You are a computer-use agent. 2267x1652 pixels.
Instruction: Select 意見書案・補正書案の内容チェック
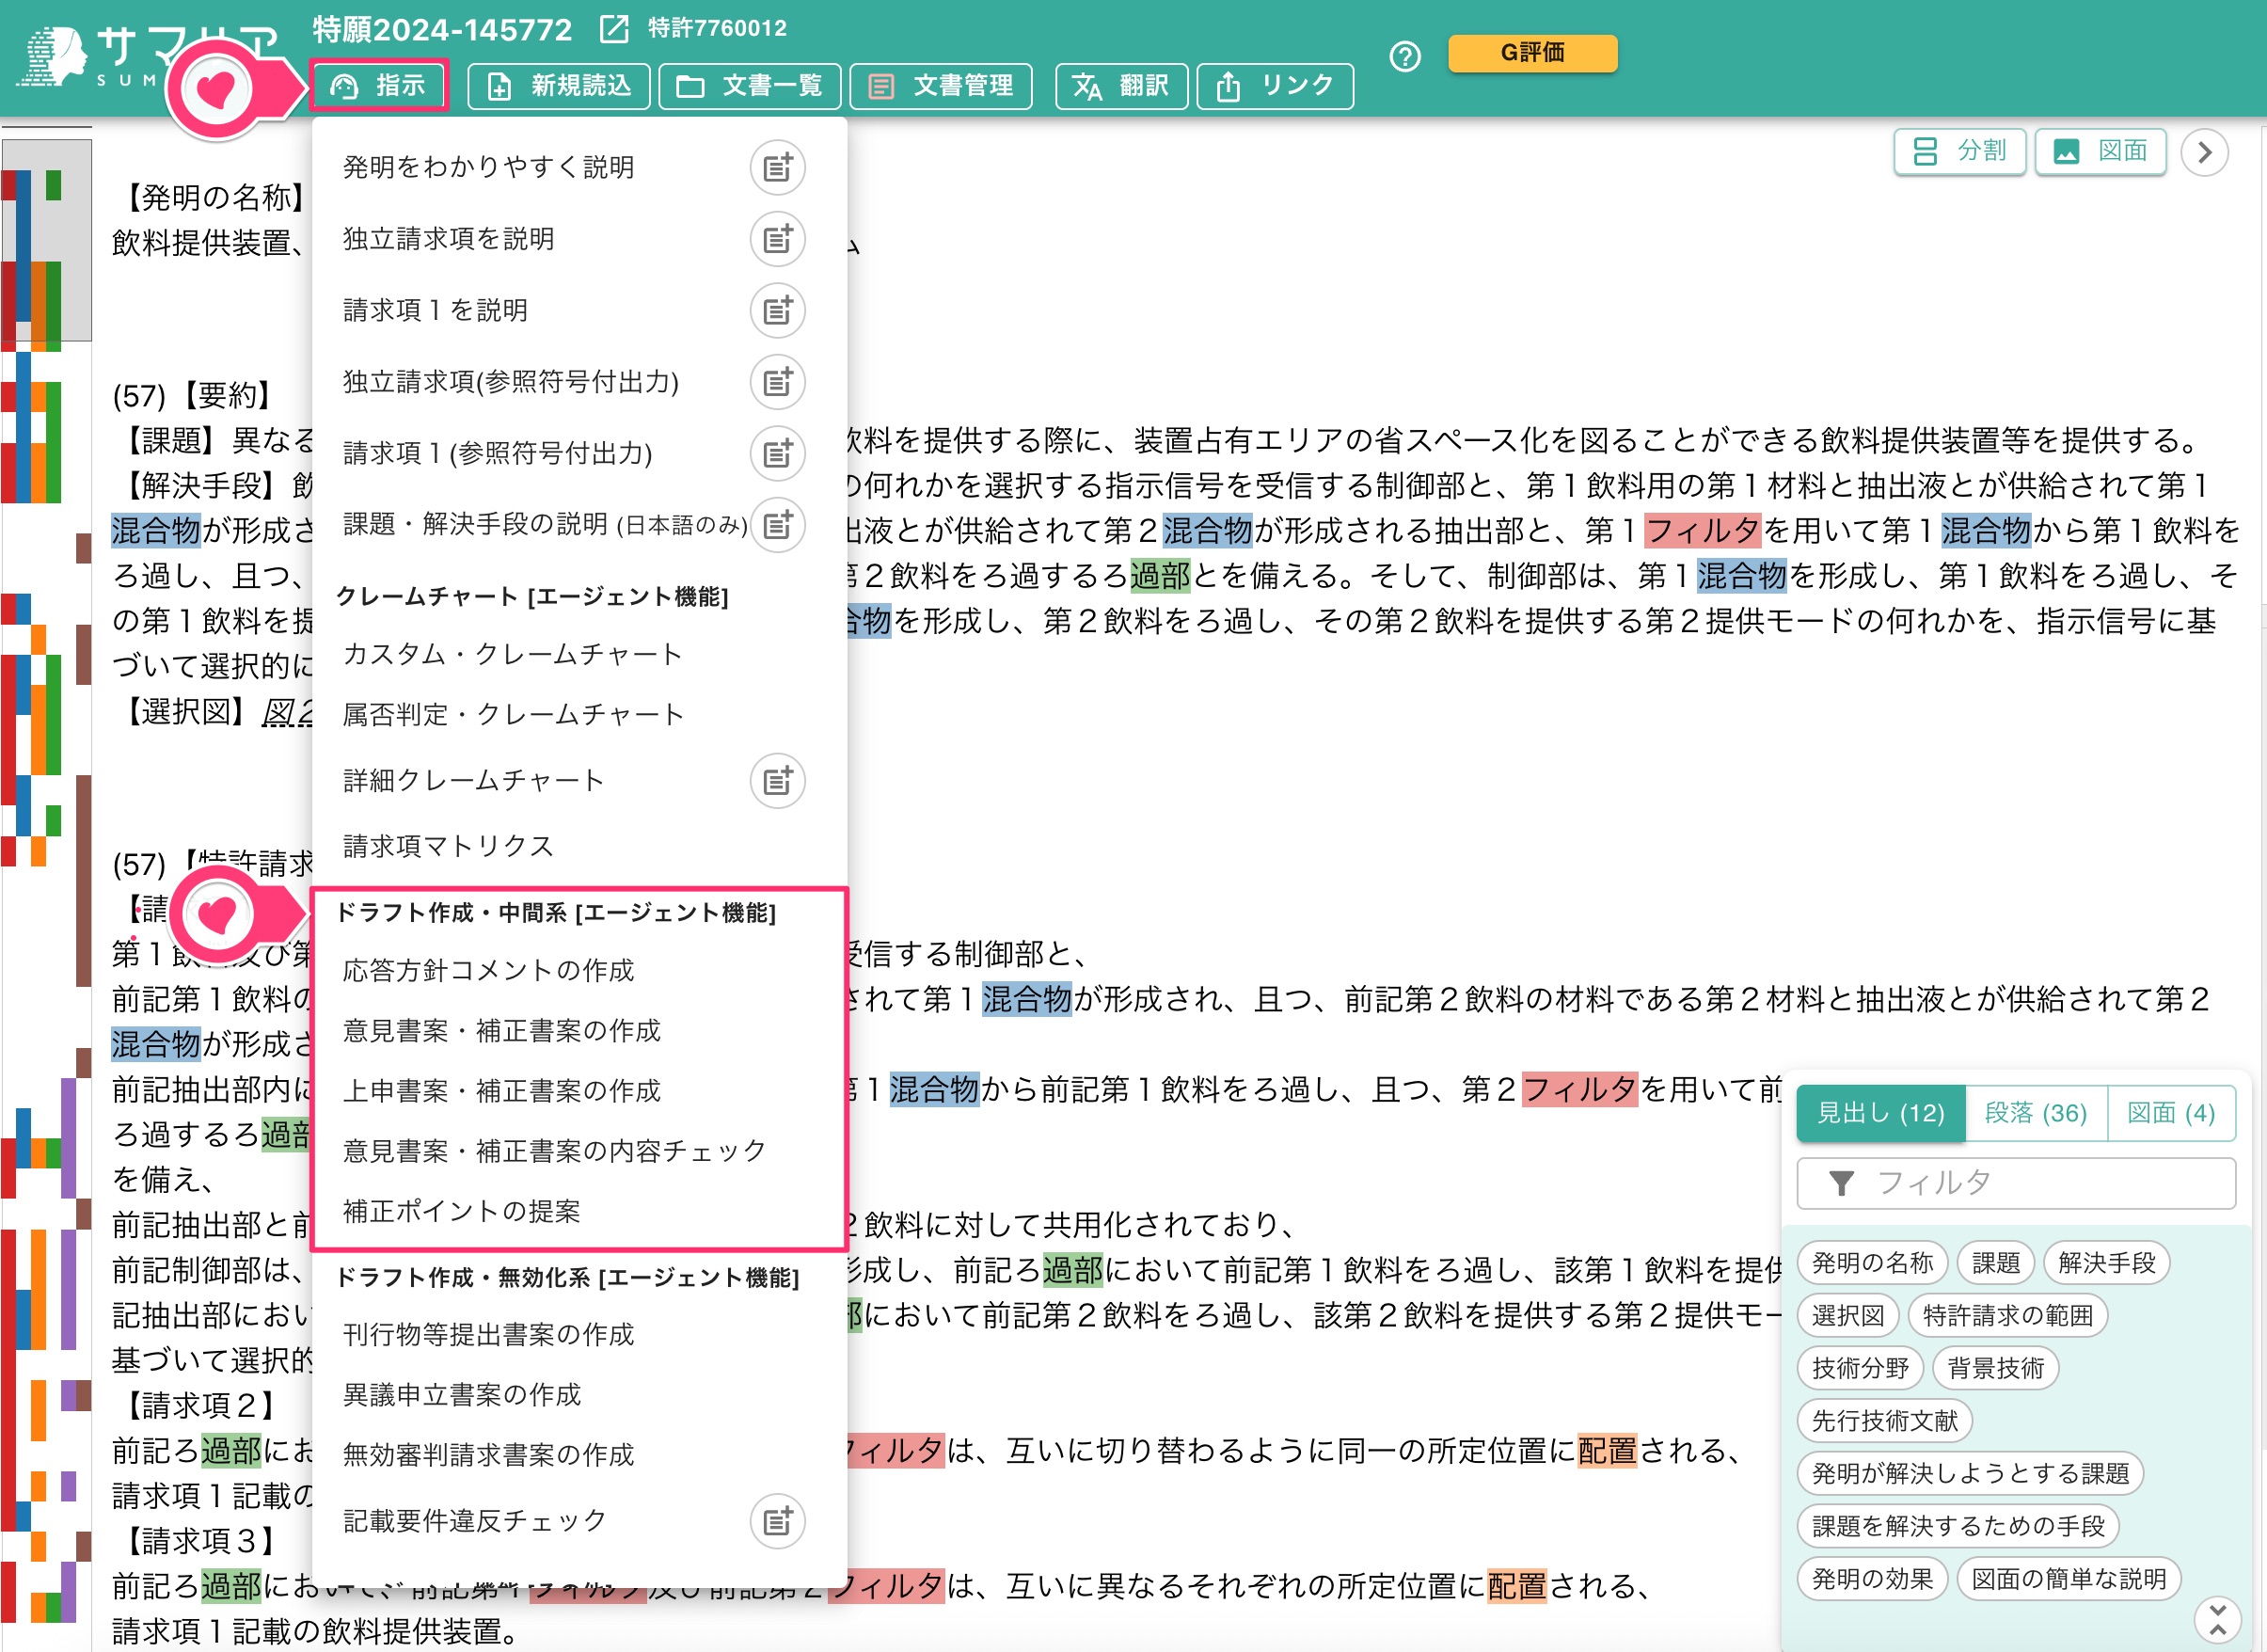point(554,1151)
